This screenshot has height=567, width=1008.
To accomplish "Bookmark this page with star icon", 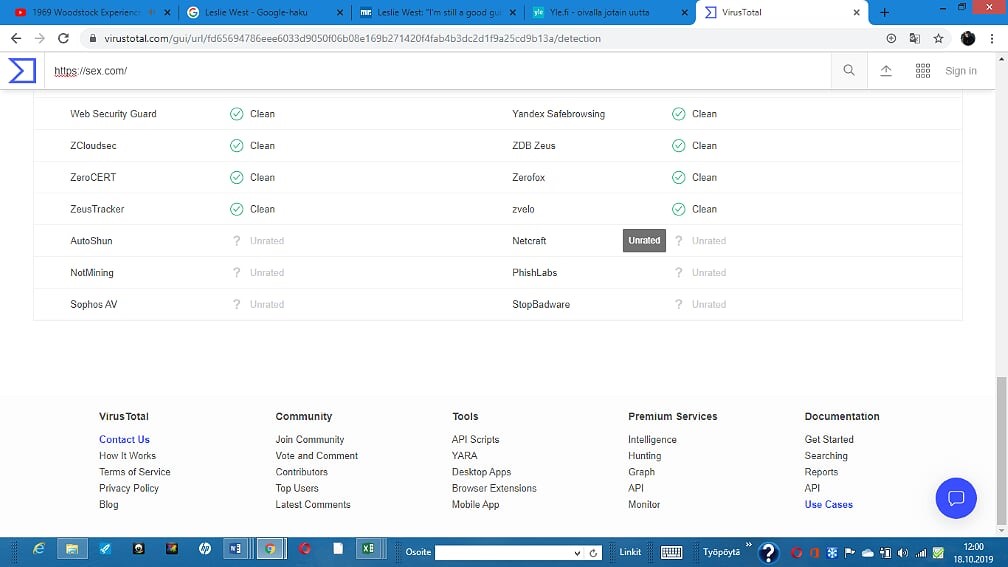I will [938, 38].
